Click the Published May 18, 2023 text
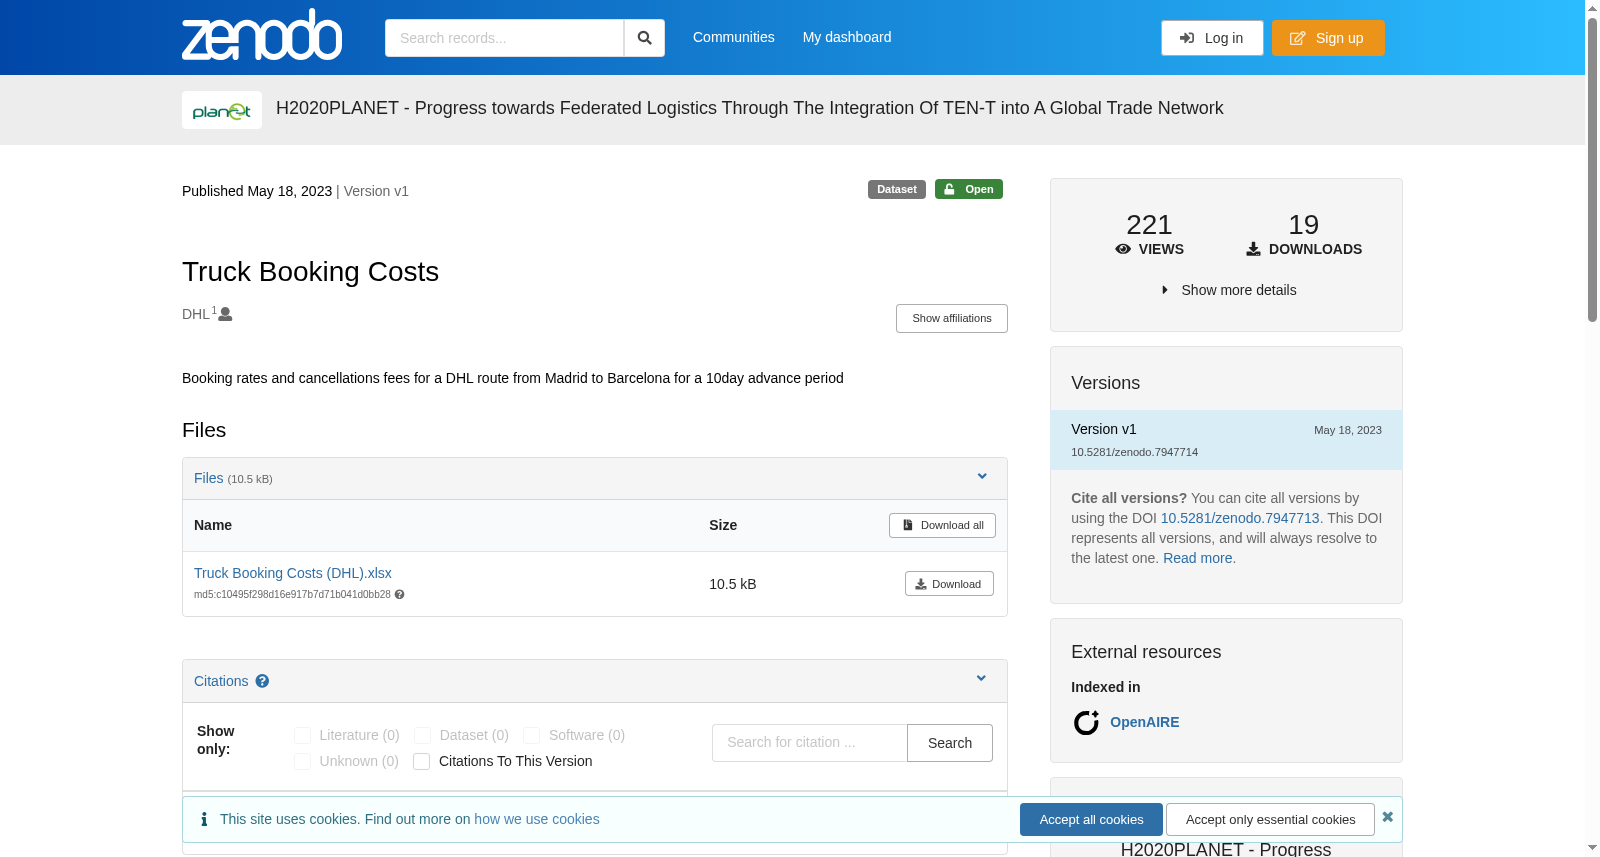Screen dimensions: 1600x857 pyautogui.click(x=257, y=191)
